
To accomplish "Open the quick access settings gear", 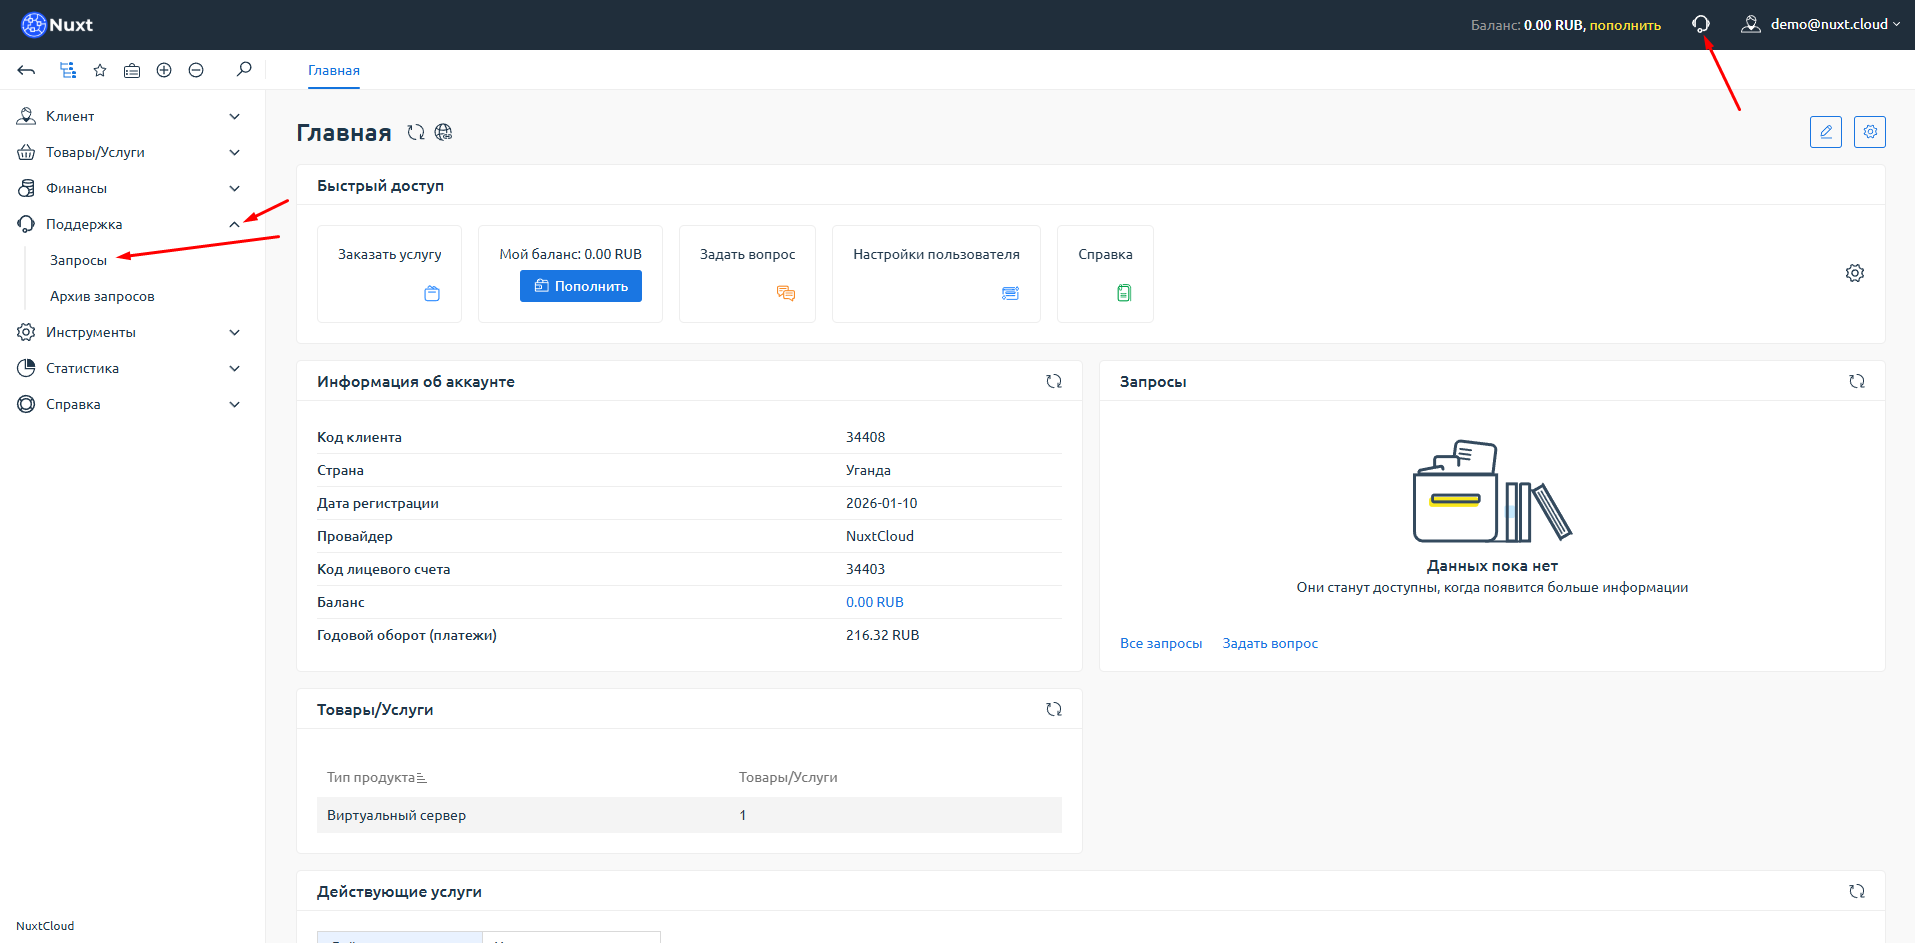I will pyautogui.click(x=1854, y=273).
